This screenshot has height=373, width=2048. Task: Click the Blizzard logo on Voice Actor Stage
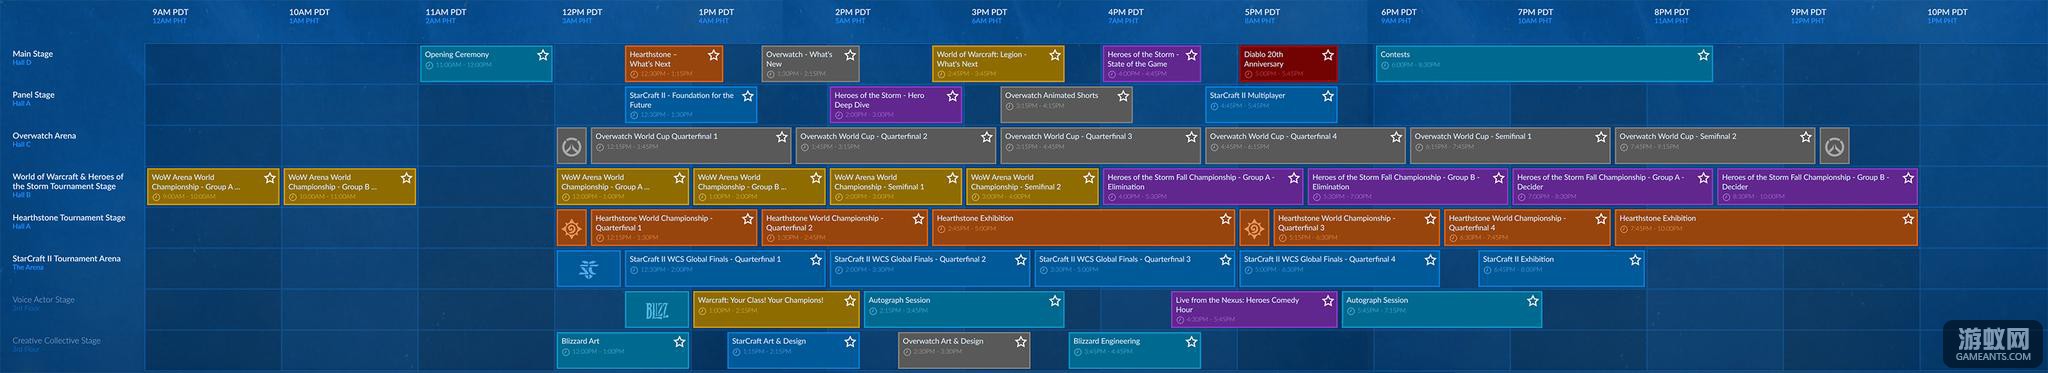pos(657,310)
